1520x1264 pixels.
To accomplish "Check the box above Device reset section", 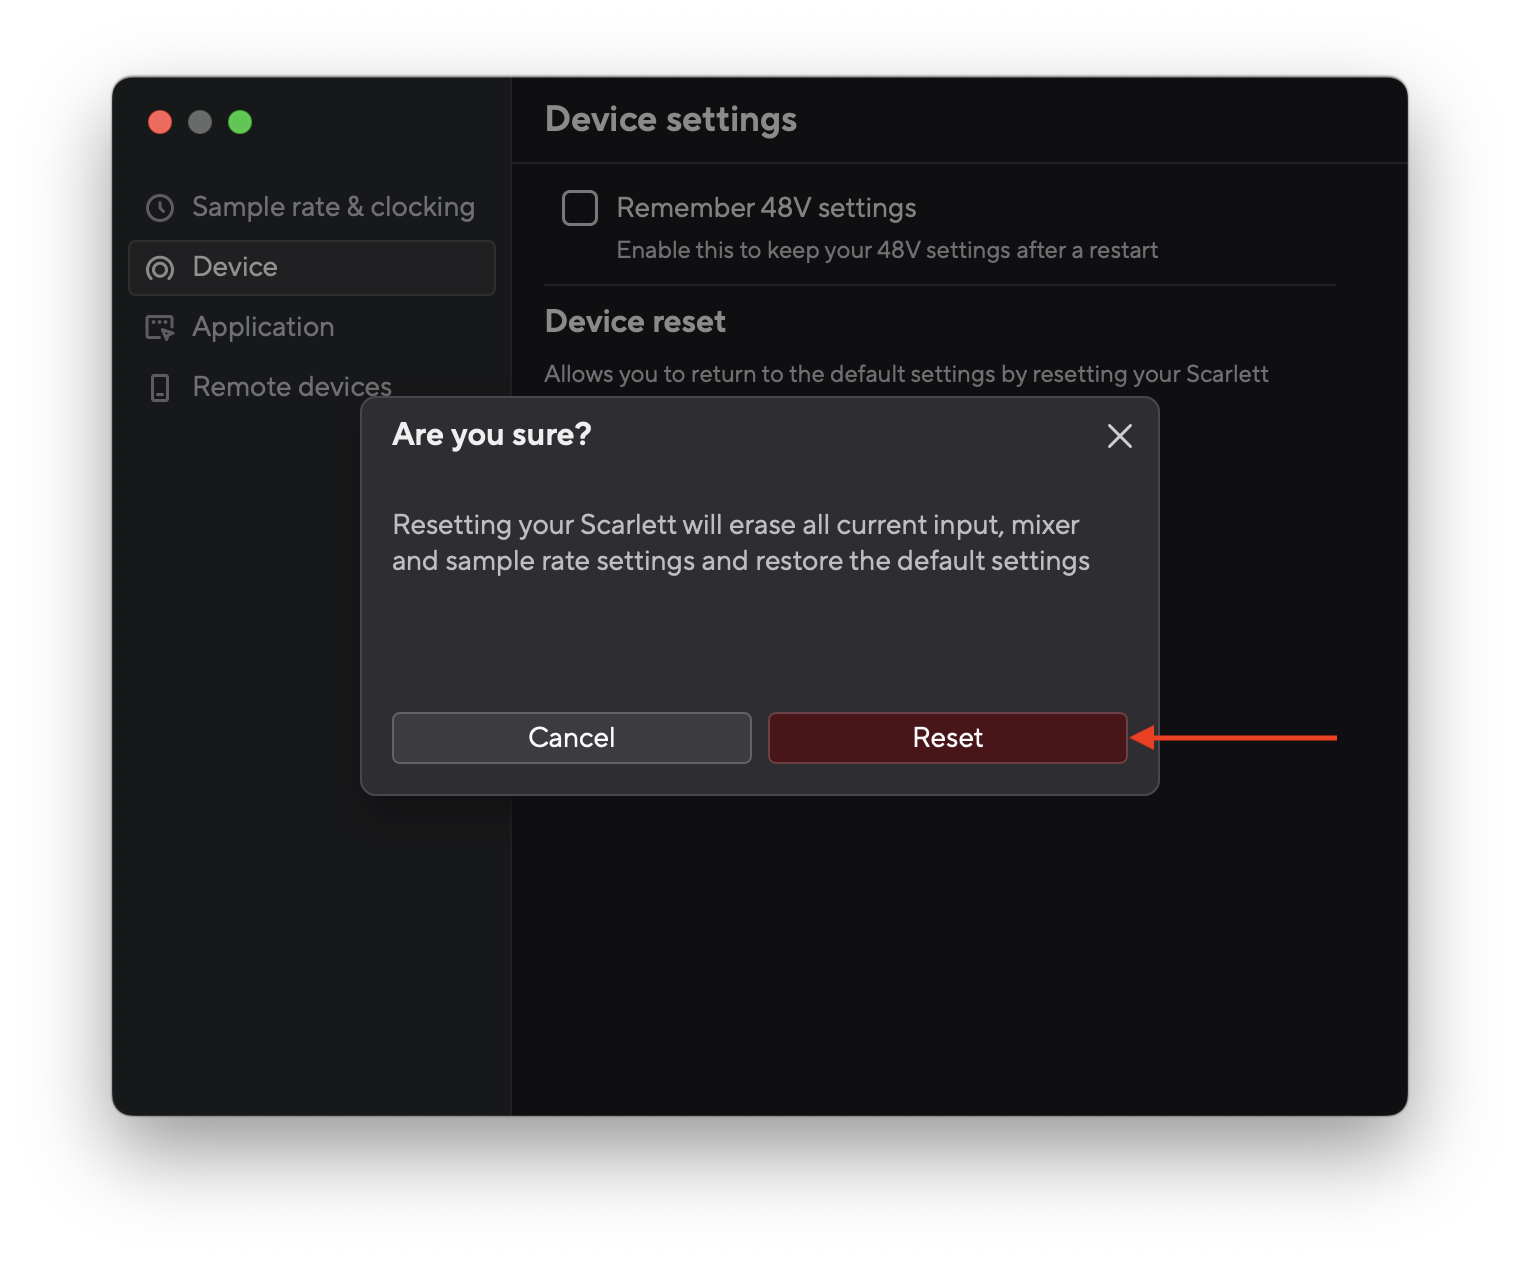I will point(580,208).
